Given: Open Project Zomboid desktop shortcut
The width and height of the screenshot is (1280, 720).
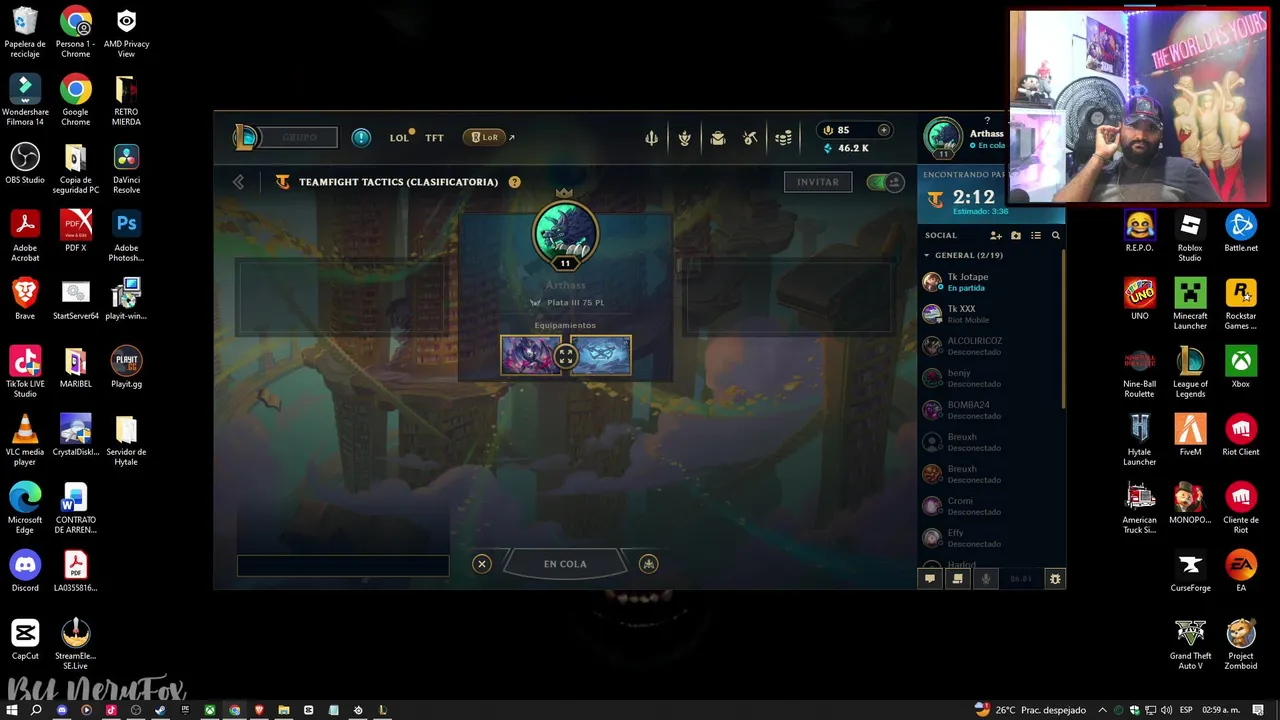Looking at the screenshot, I should click(x=1241, y=645).
